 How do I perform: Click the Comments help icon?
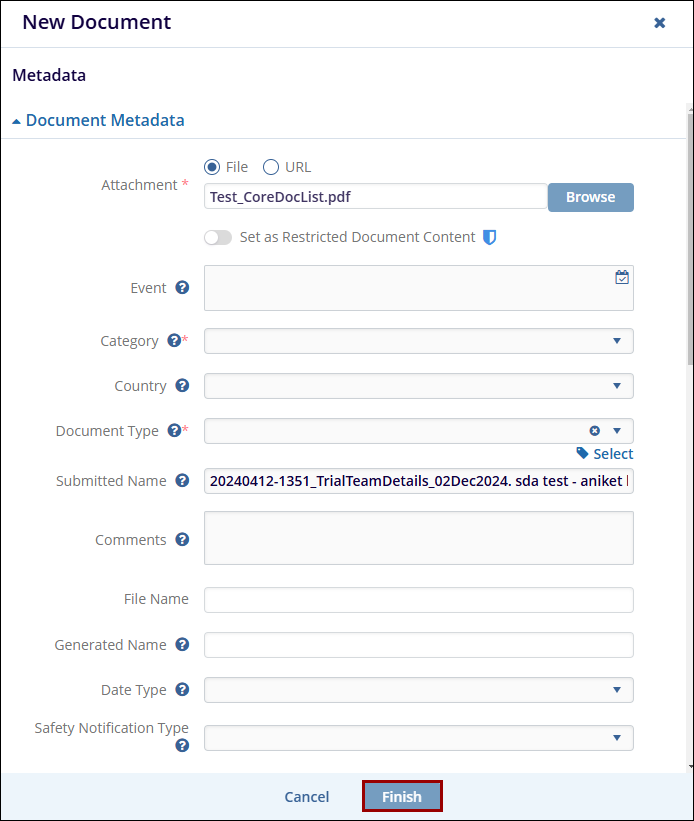click(182, 540)
